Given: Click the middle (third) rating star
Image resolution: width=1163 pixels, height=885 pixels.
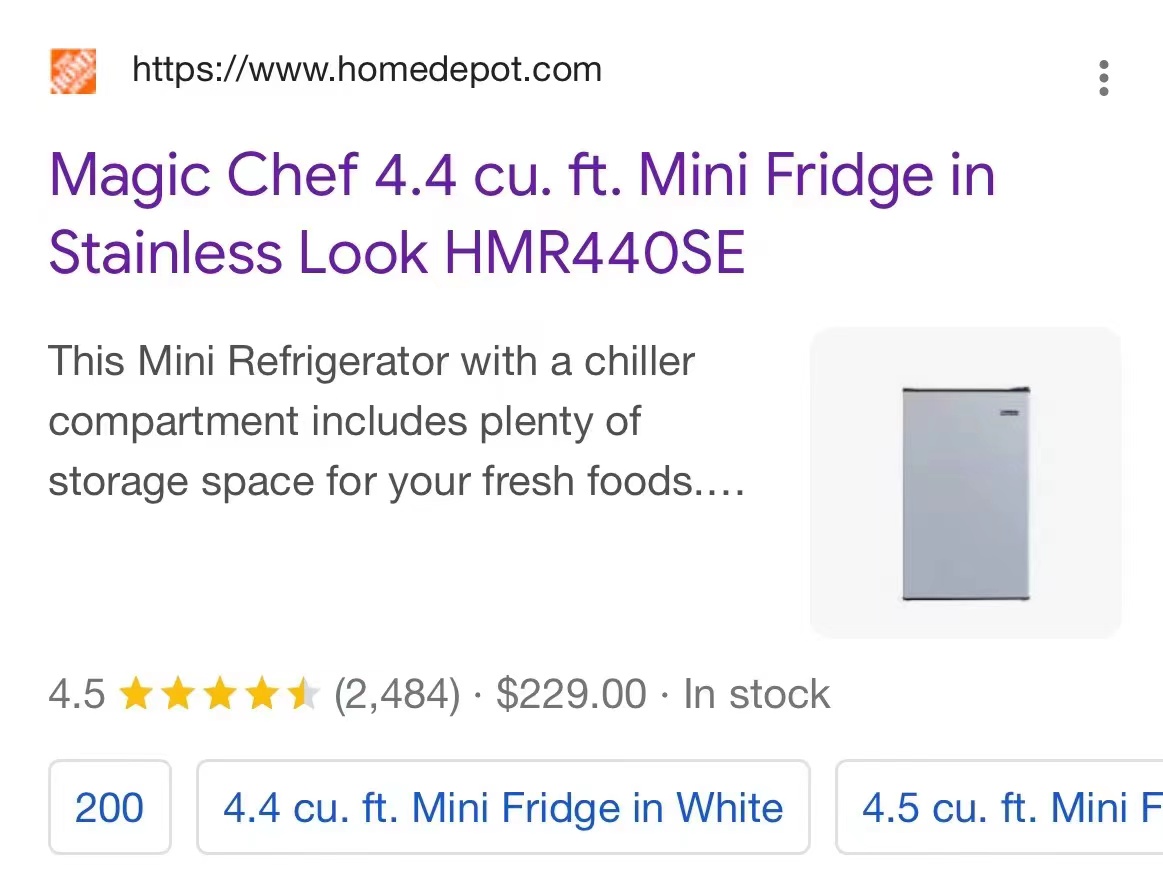Looking at the screenshot, I should click(x=219, y=694).
